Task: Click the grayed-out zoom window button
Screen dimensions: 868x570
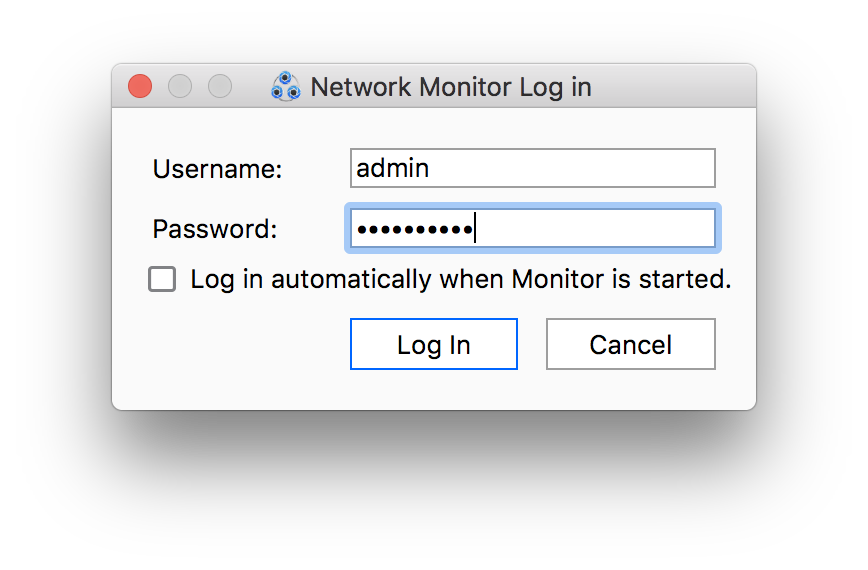Action: [x=220, y=87]
